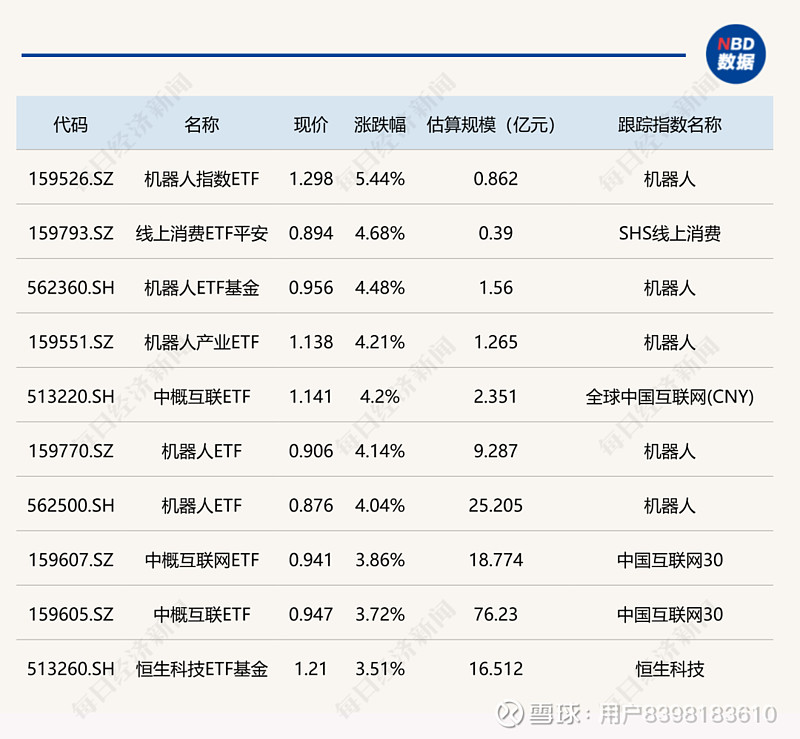Viewport: 800px width, 739px height.
Task: Select ticker code 562500.SH
Action: tap(71, 505)
